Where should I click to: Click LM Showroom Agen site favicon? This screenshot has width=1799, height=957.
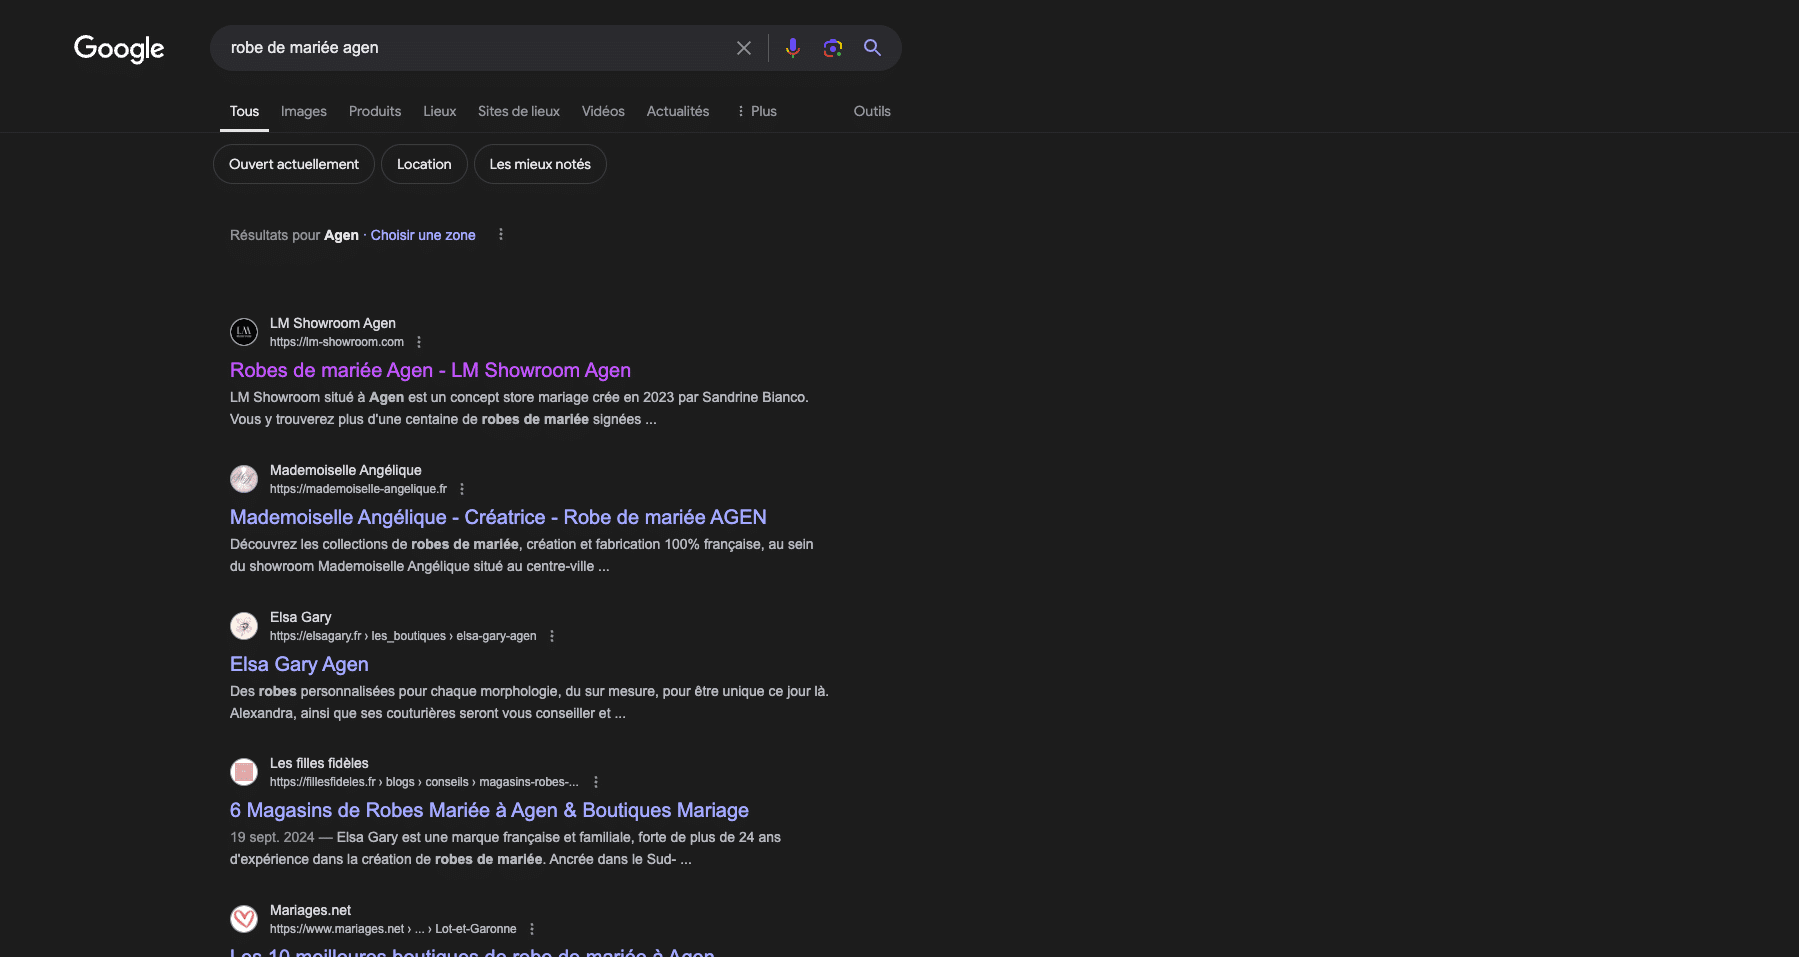(244, 332)
